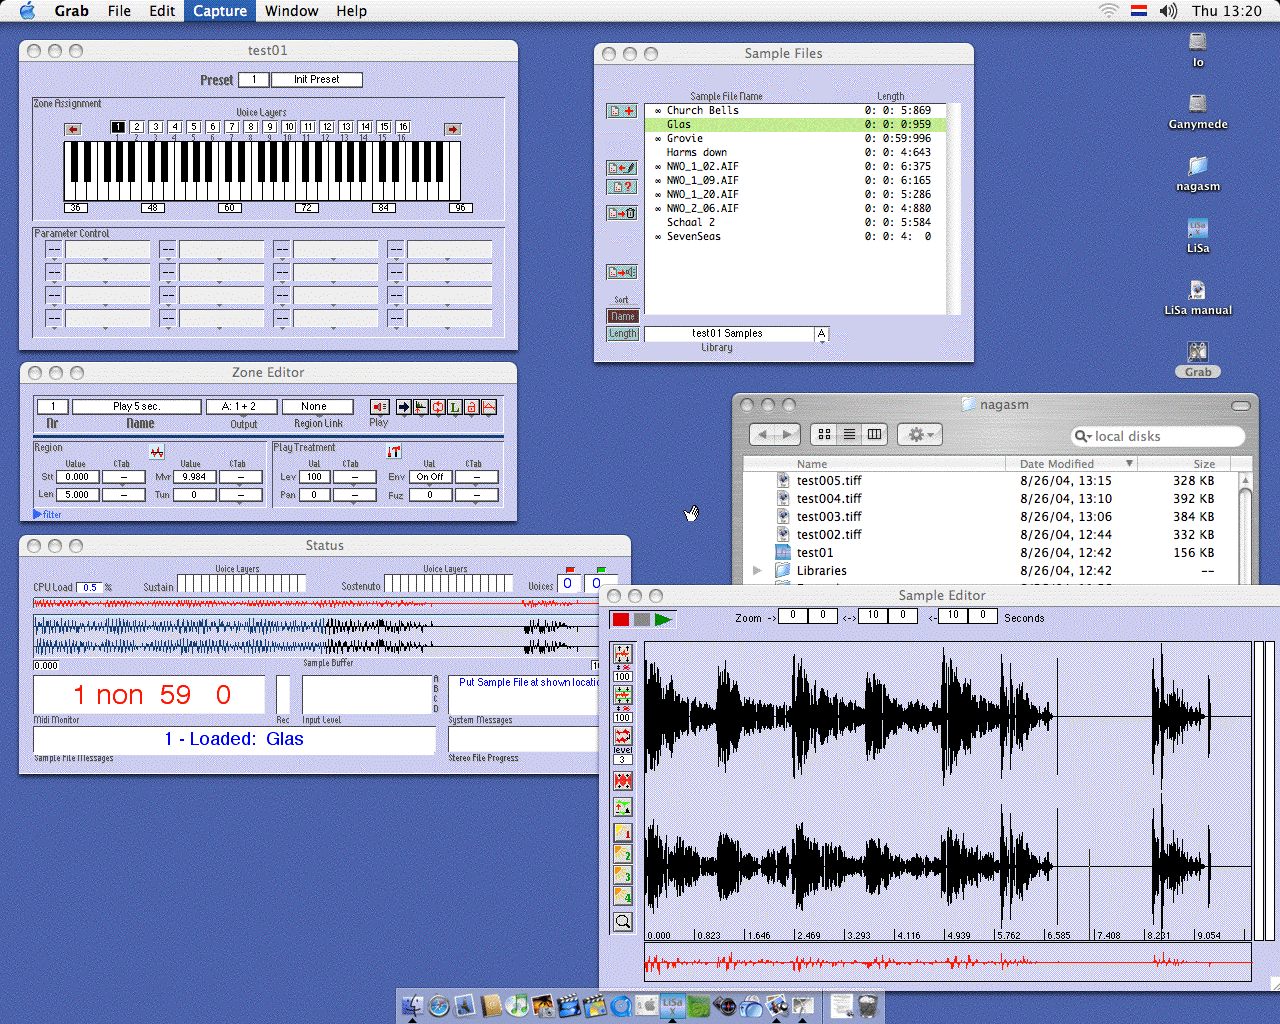This screenshot has height=1024, width=1280.
Task: Expand the Libraries folder in Finder
Action: tap(757, 571)
